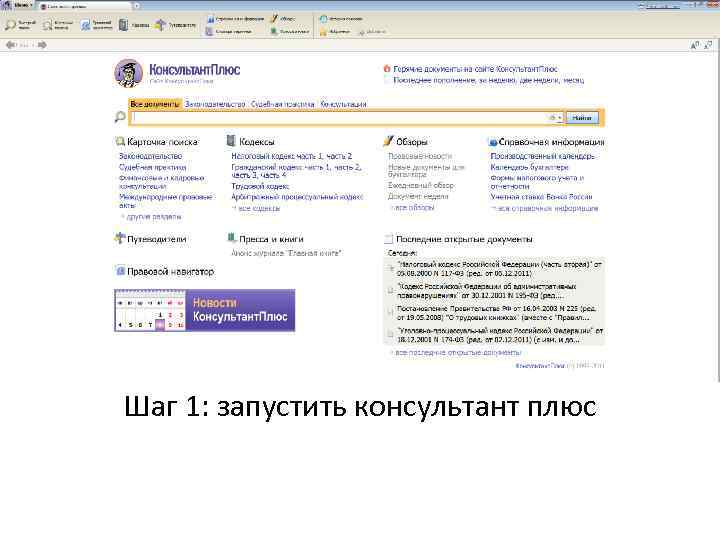Viewport: 720px width, 540px height.
Task: Click the Новости КонсультантПлюс banner
Action: click(x=204, y=310)
